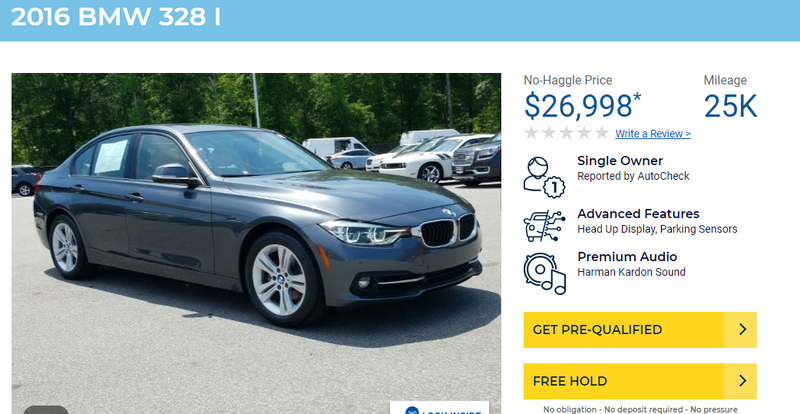Select the fourth rating star

coord(585,133)
